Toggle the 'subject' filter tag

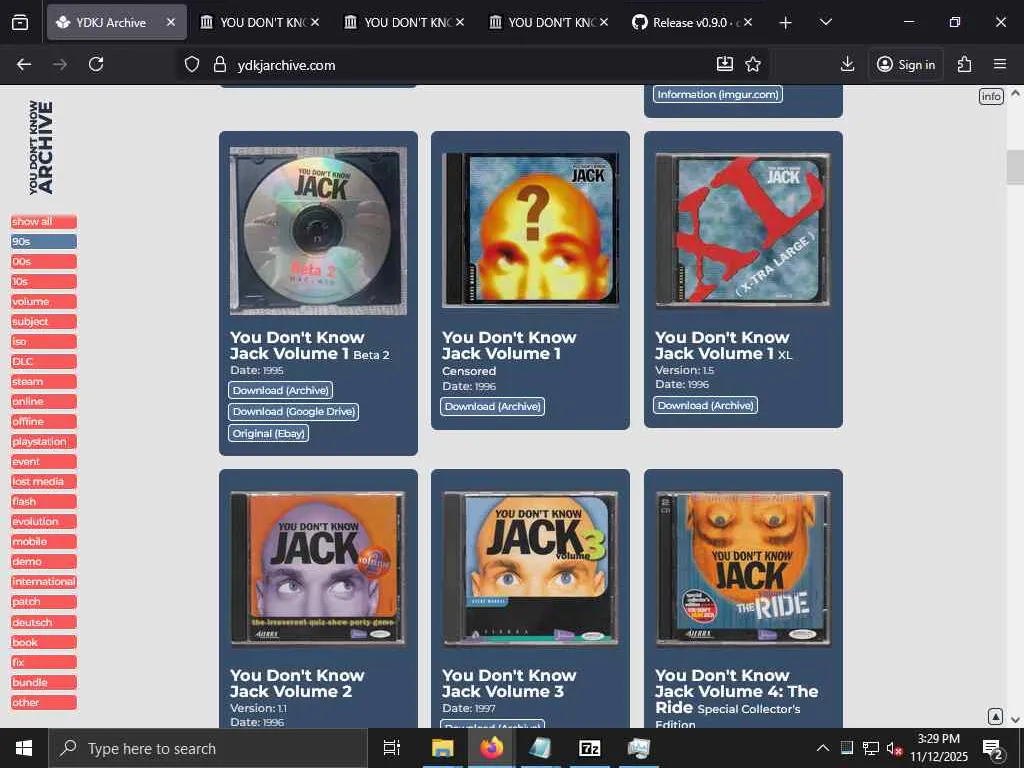pyautogui.click(x=44, y=322)
